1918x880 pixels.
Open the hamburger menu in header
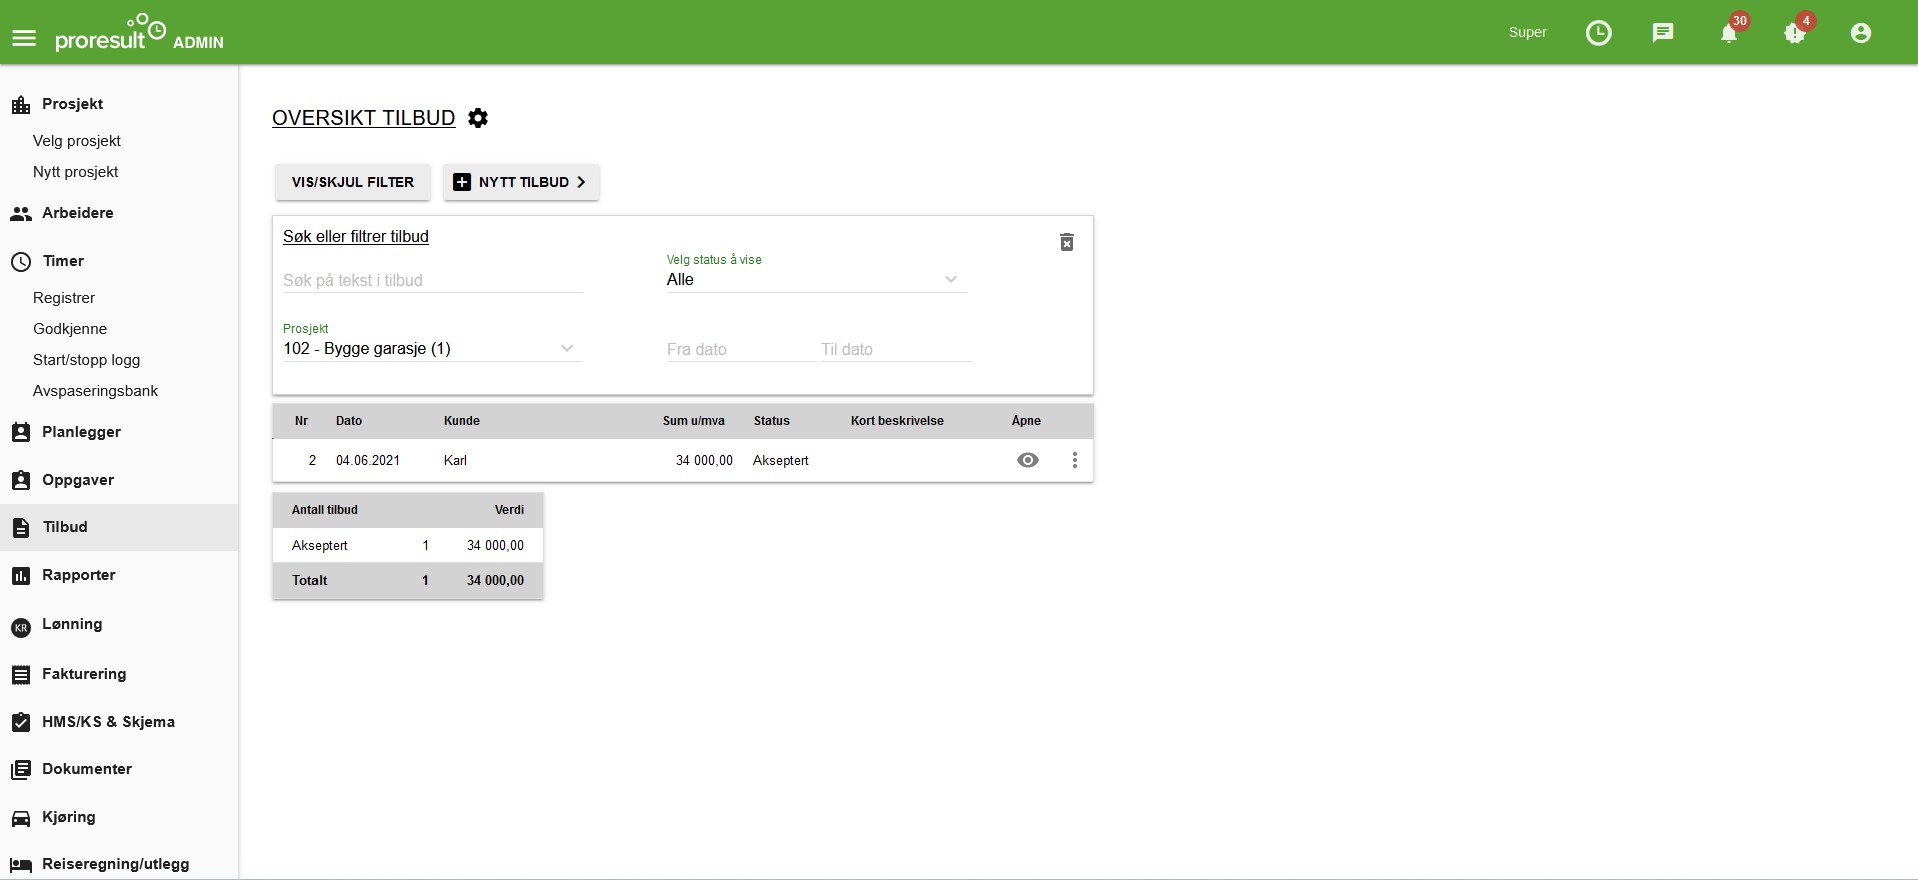24,38
